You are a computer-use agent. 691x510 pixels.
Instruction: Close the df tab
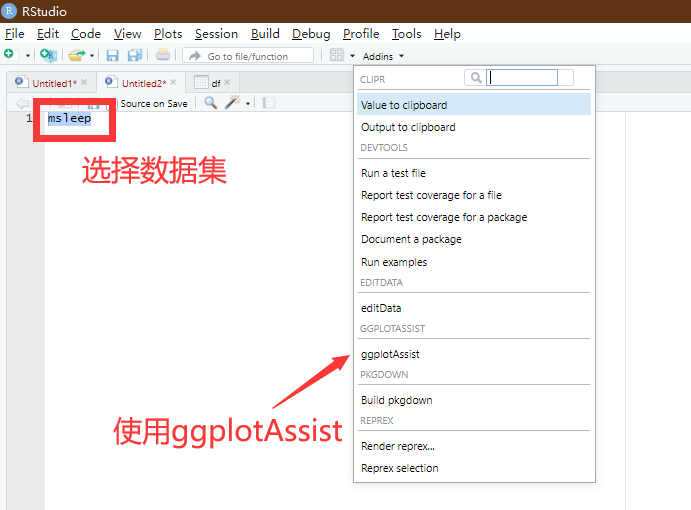pos(227,82)
